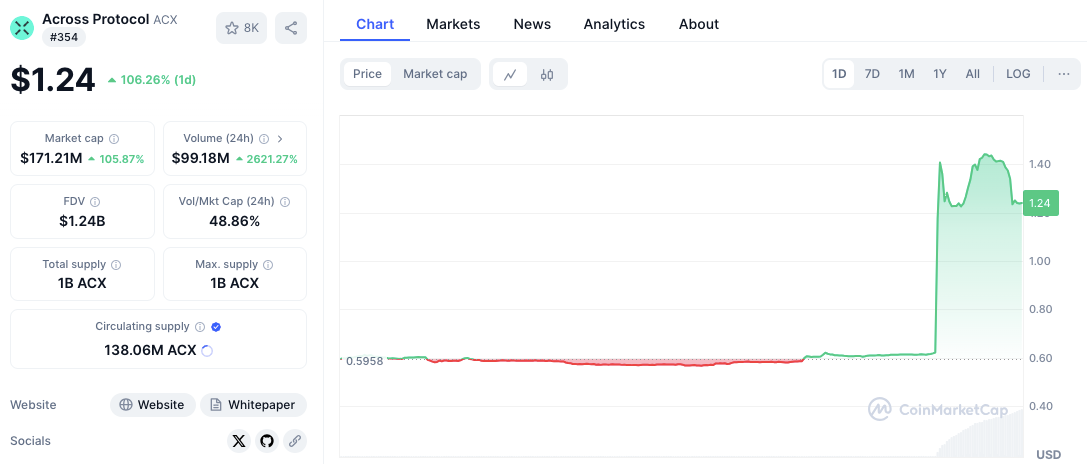The height and width of the screenshot is (464, 1087).
Task: Click the 48.86% Vol/Mkt Cap value
Action: click(234, 222)
